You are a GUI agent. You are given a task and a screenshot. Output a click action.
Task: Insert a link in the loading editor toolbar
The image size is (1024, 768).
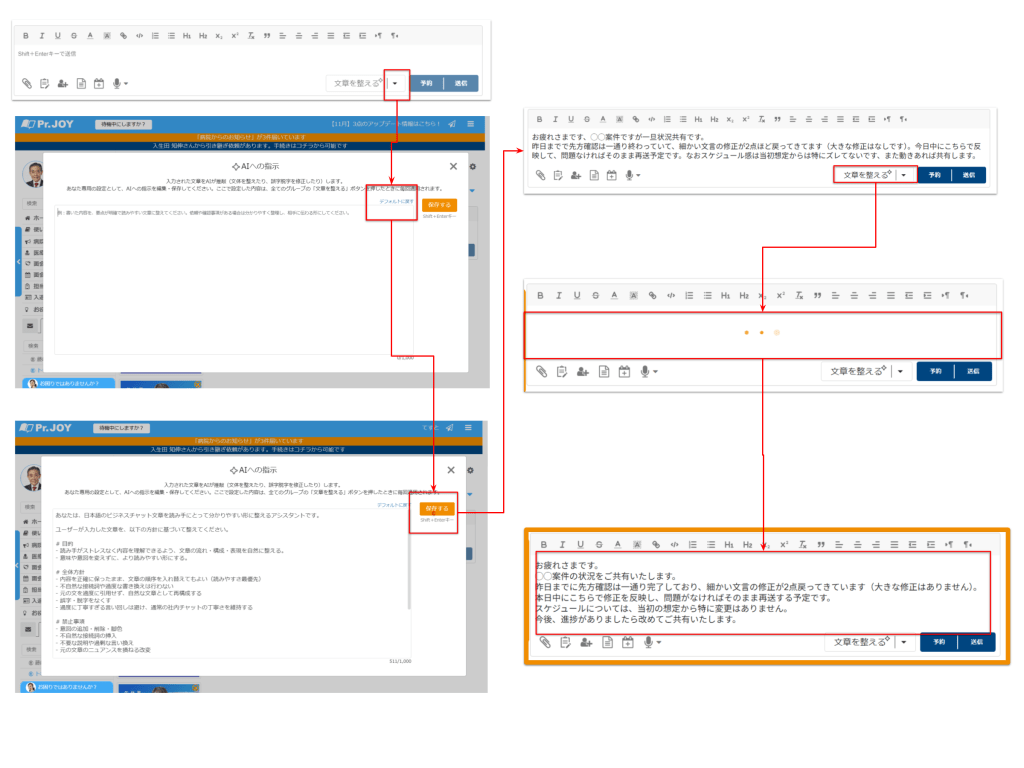coord(653,295)
